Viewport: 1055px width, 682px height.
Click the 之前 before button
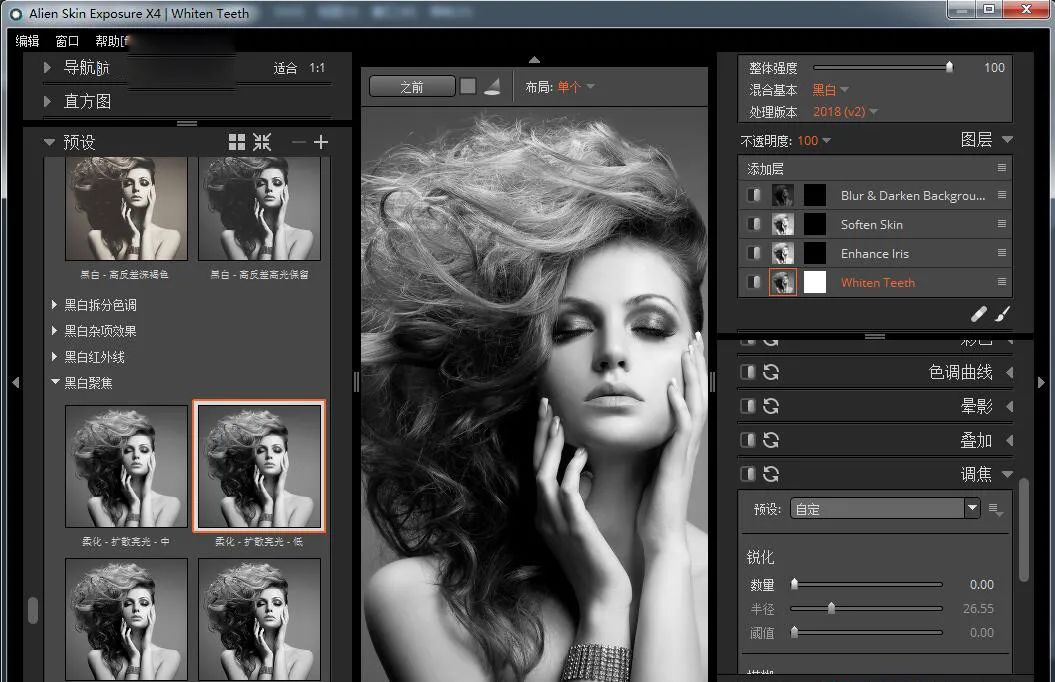click(412, 87)
